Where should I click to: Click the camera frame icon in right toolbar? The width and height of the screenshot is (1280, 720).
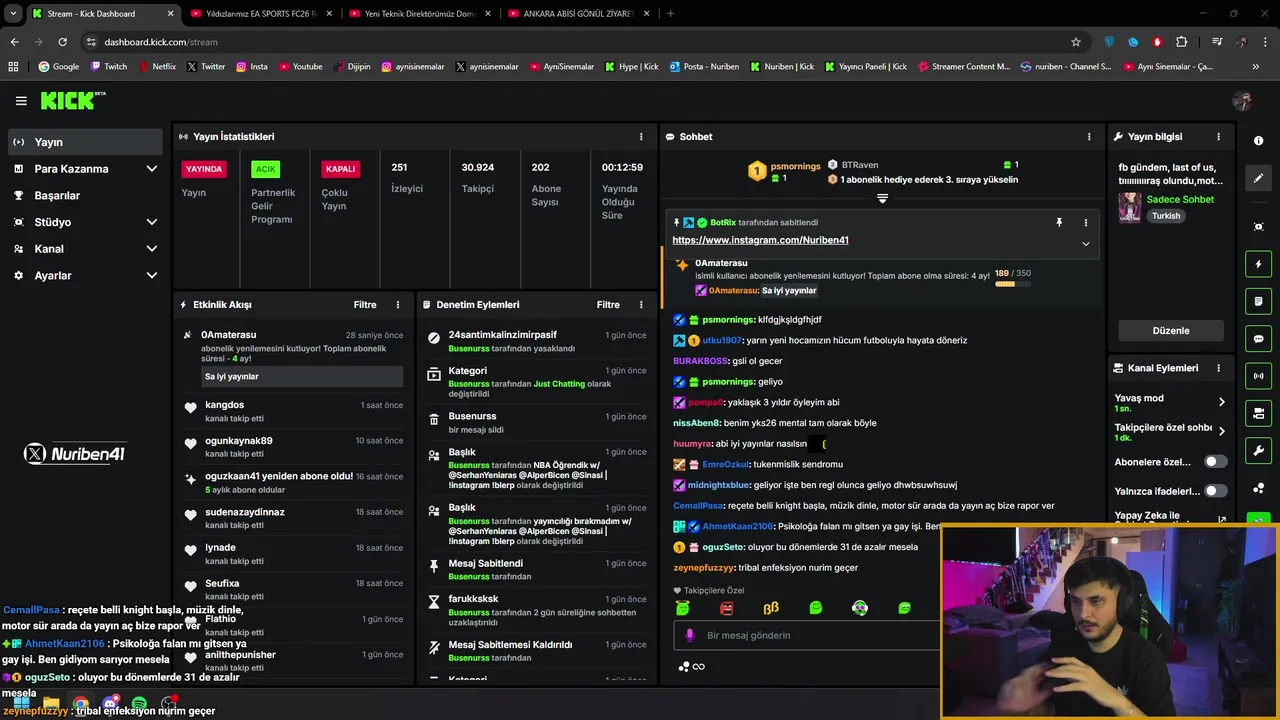pyautogui.click(x=1258, y=227)
